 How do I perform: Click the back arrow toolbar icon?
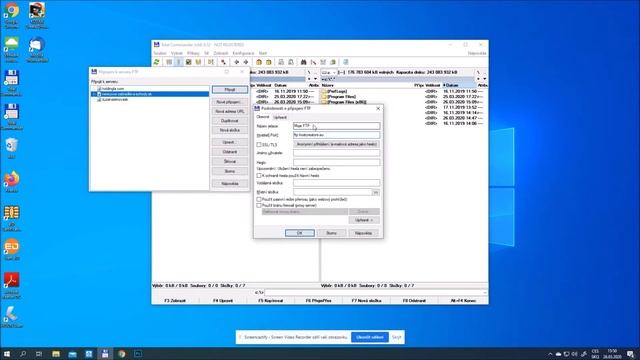pyautogui.click(x=236, y=62)
